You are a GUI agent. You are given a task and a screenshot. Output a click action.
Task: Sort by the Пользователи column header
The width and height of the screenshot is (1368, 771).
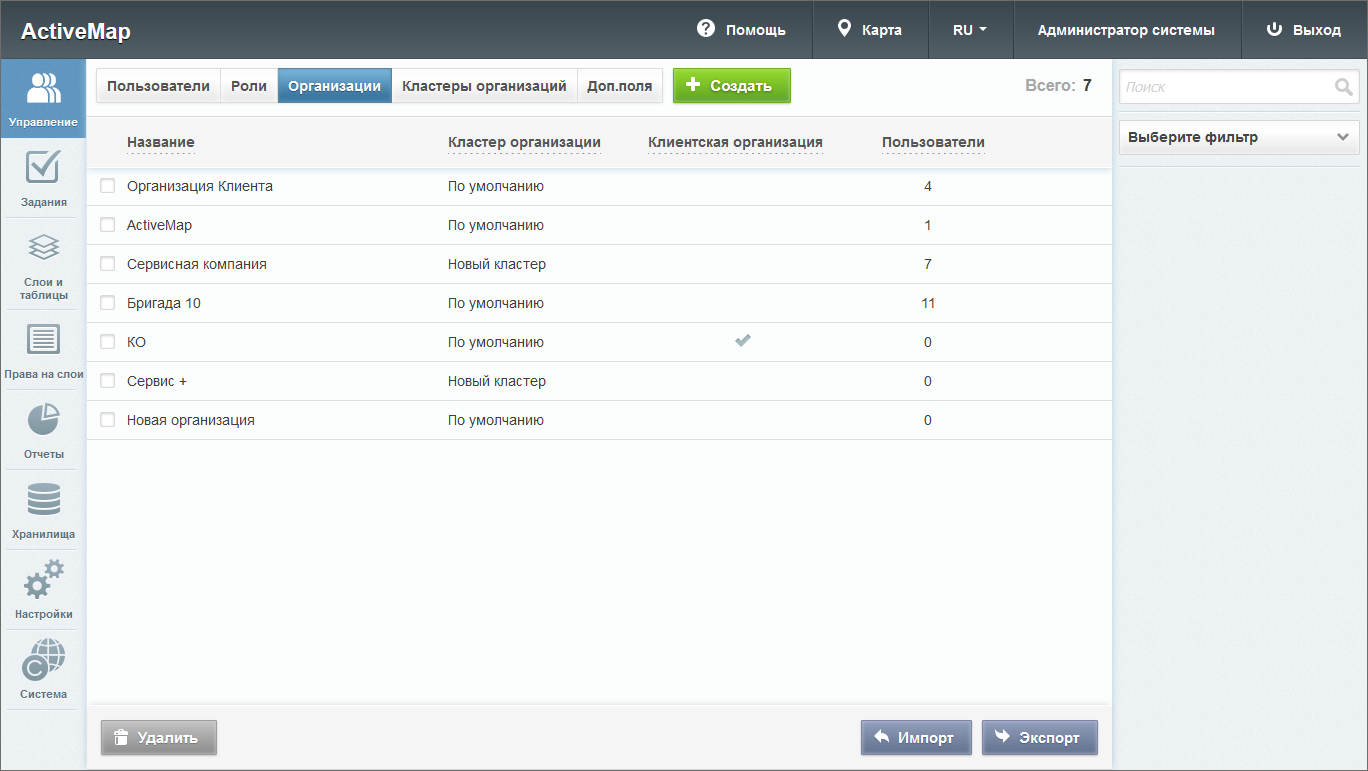pos(933,142)
